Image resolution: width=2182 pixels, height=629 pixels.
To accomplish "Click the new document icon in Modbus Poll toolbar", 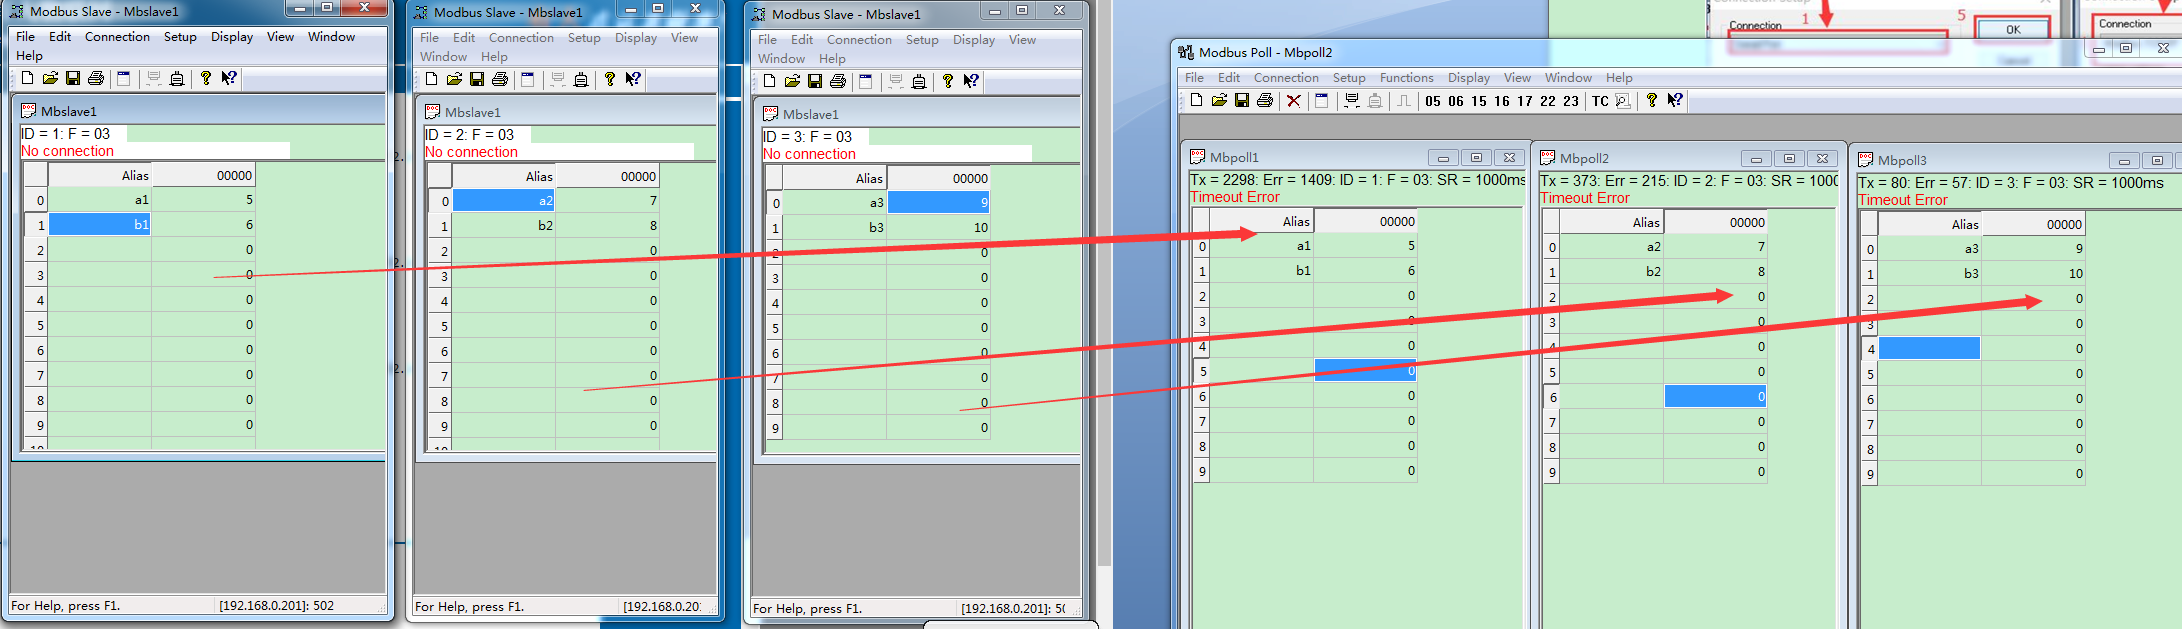I will [1196, 101].
